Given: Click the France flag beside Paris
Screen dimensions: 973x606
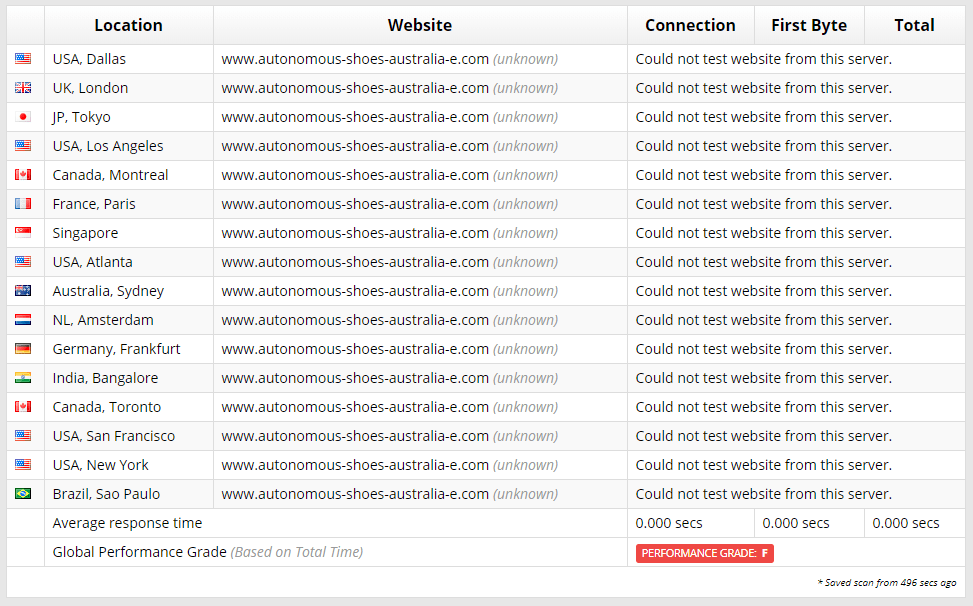Looking at the screenshot, I should point(23,204).
